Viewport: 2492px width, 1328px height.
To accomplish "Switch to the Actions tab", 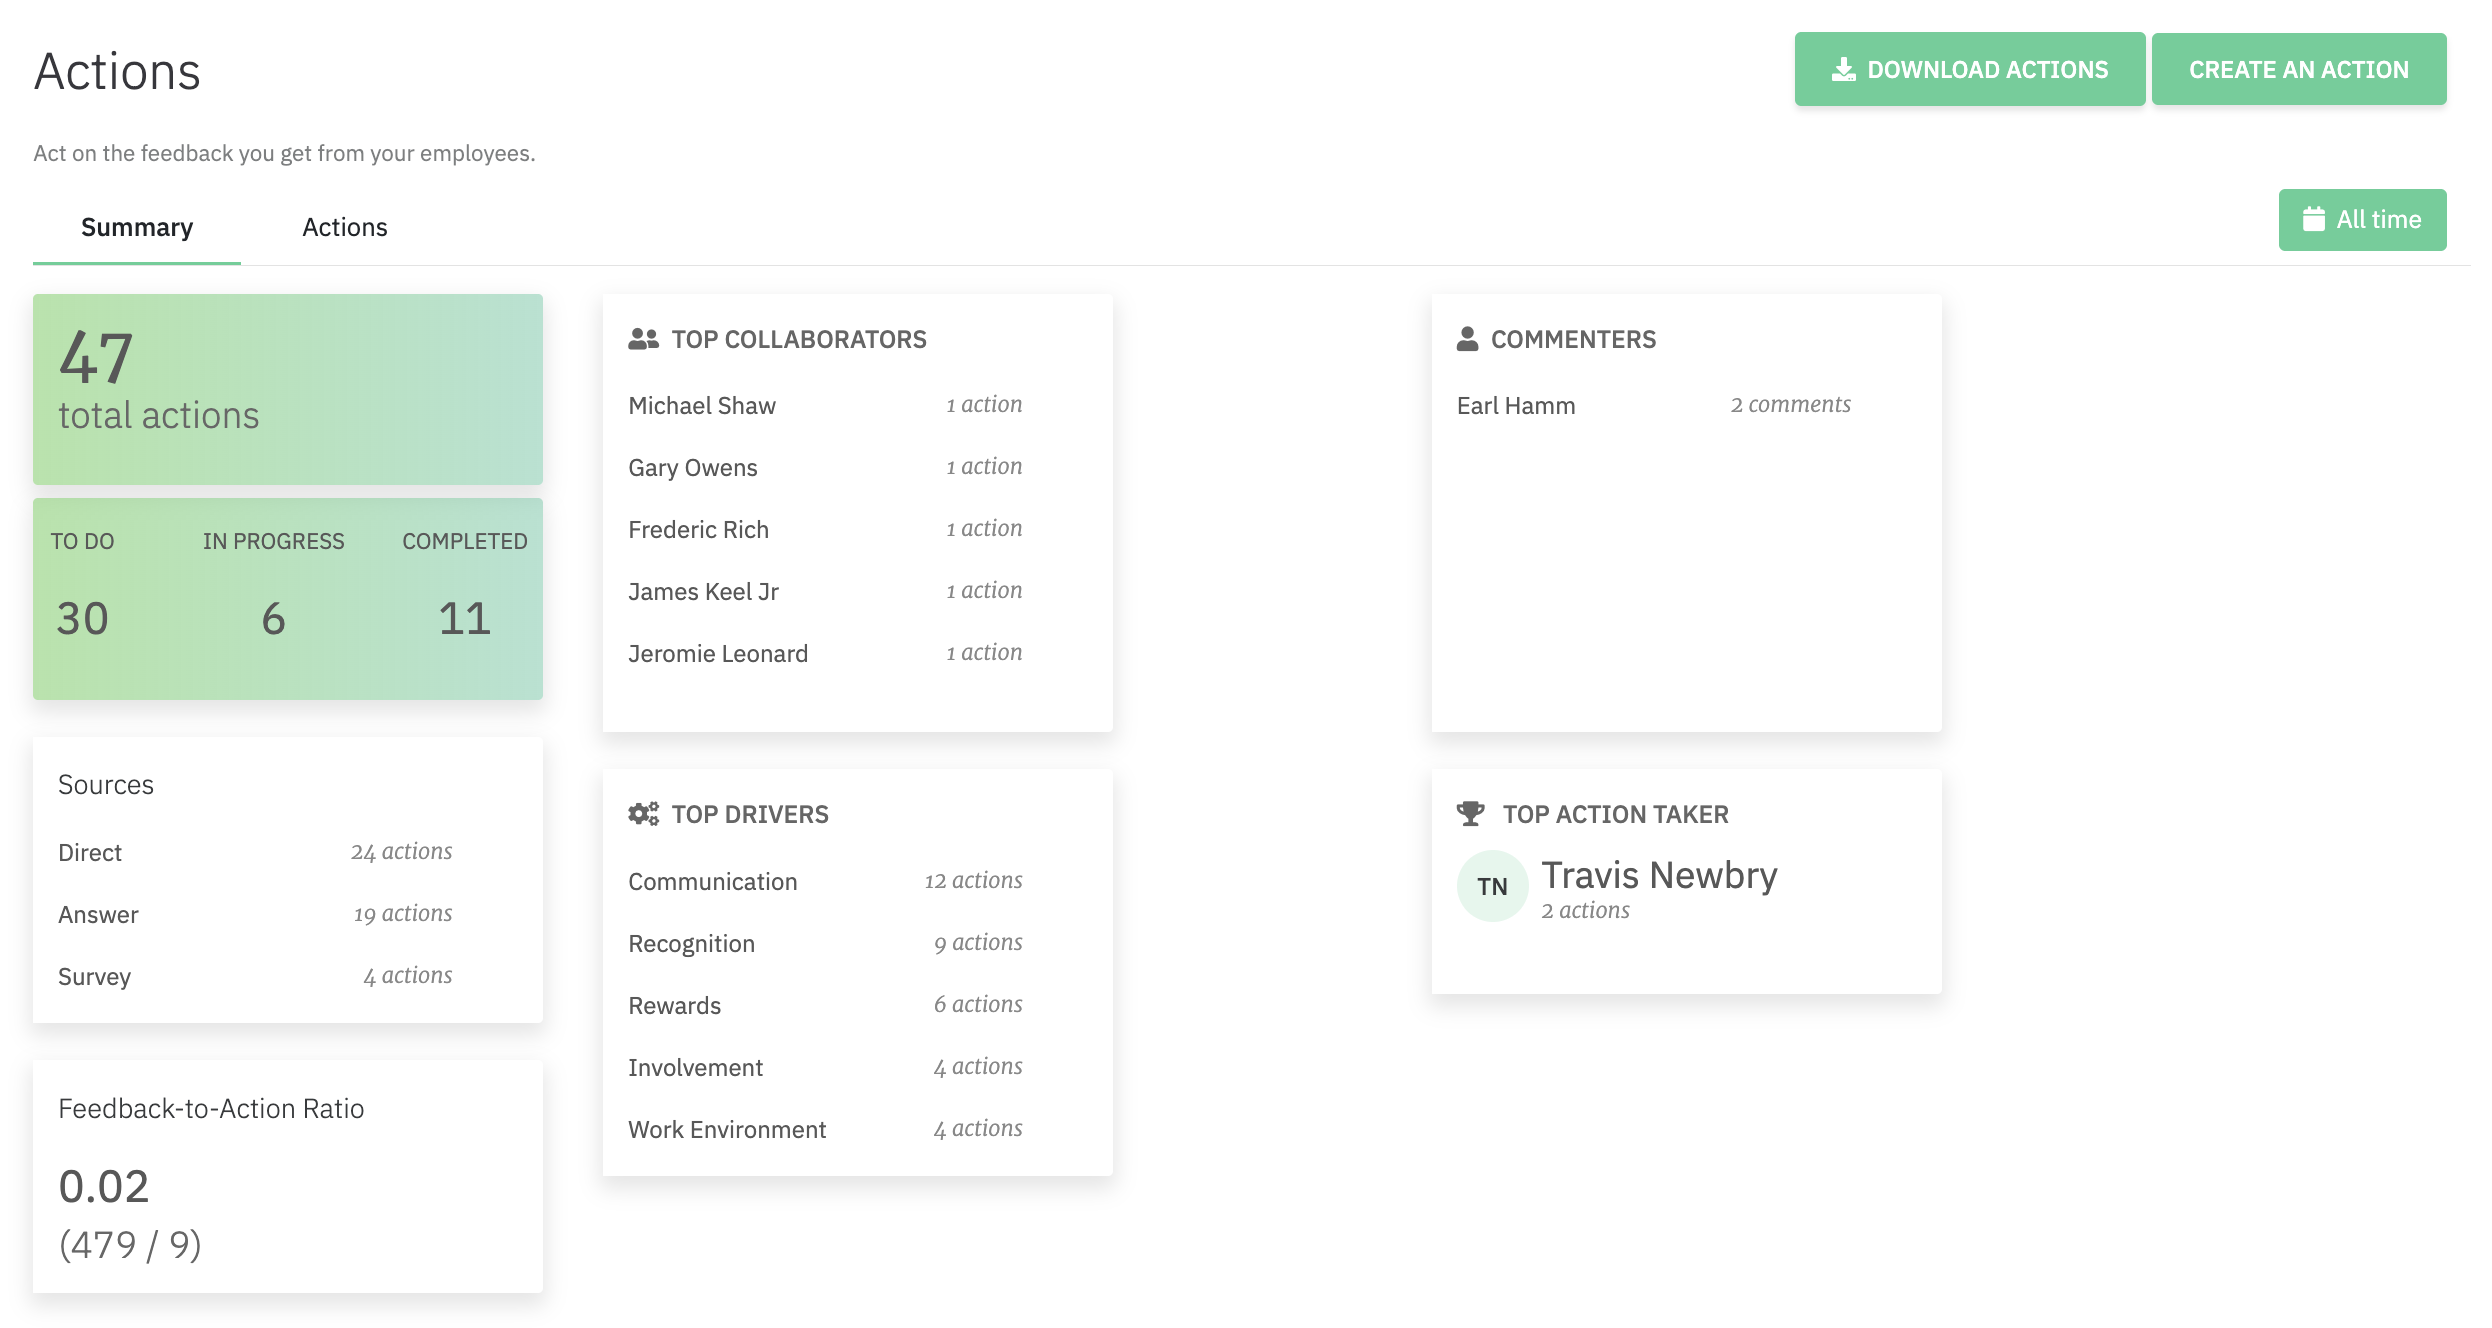I will [x=344, y=228].
